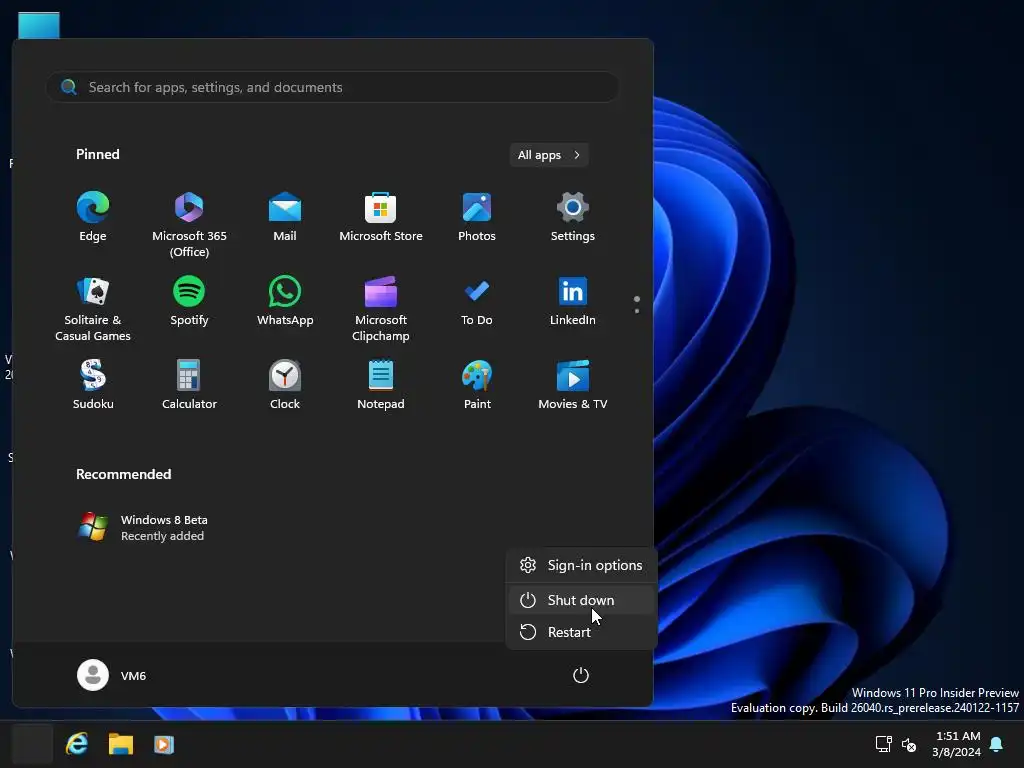Image resolution: width=1024 pixels, height=768 pixels.
Task: Open Paint
Action: tap(477, 385)
